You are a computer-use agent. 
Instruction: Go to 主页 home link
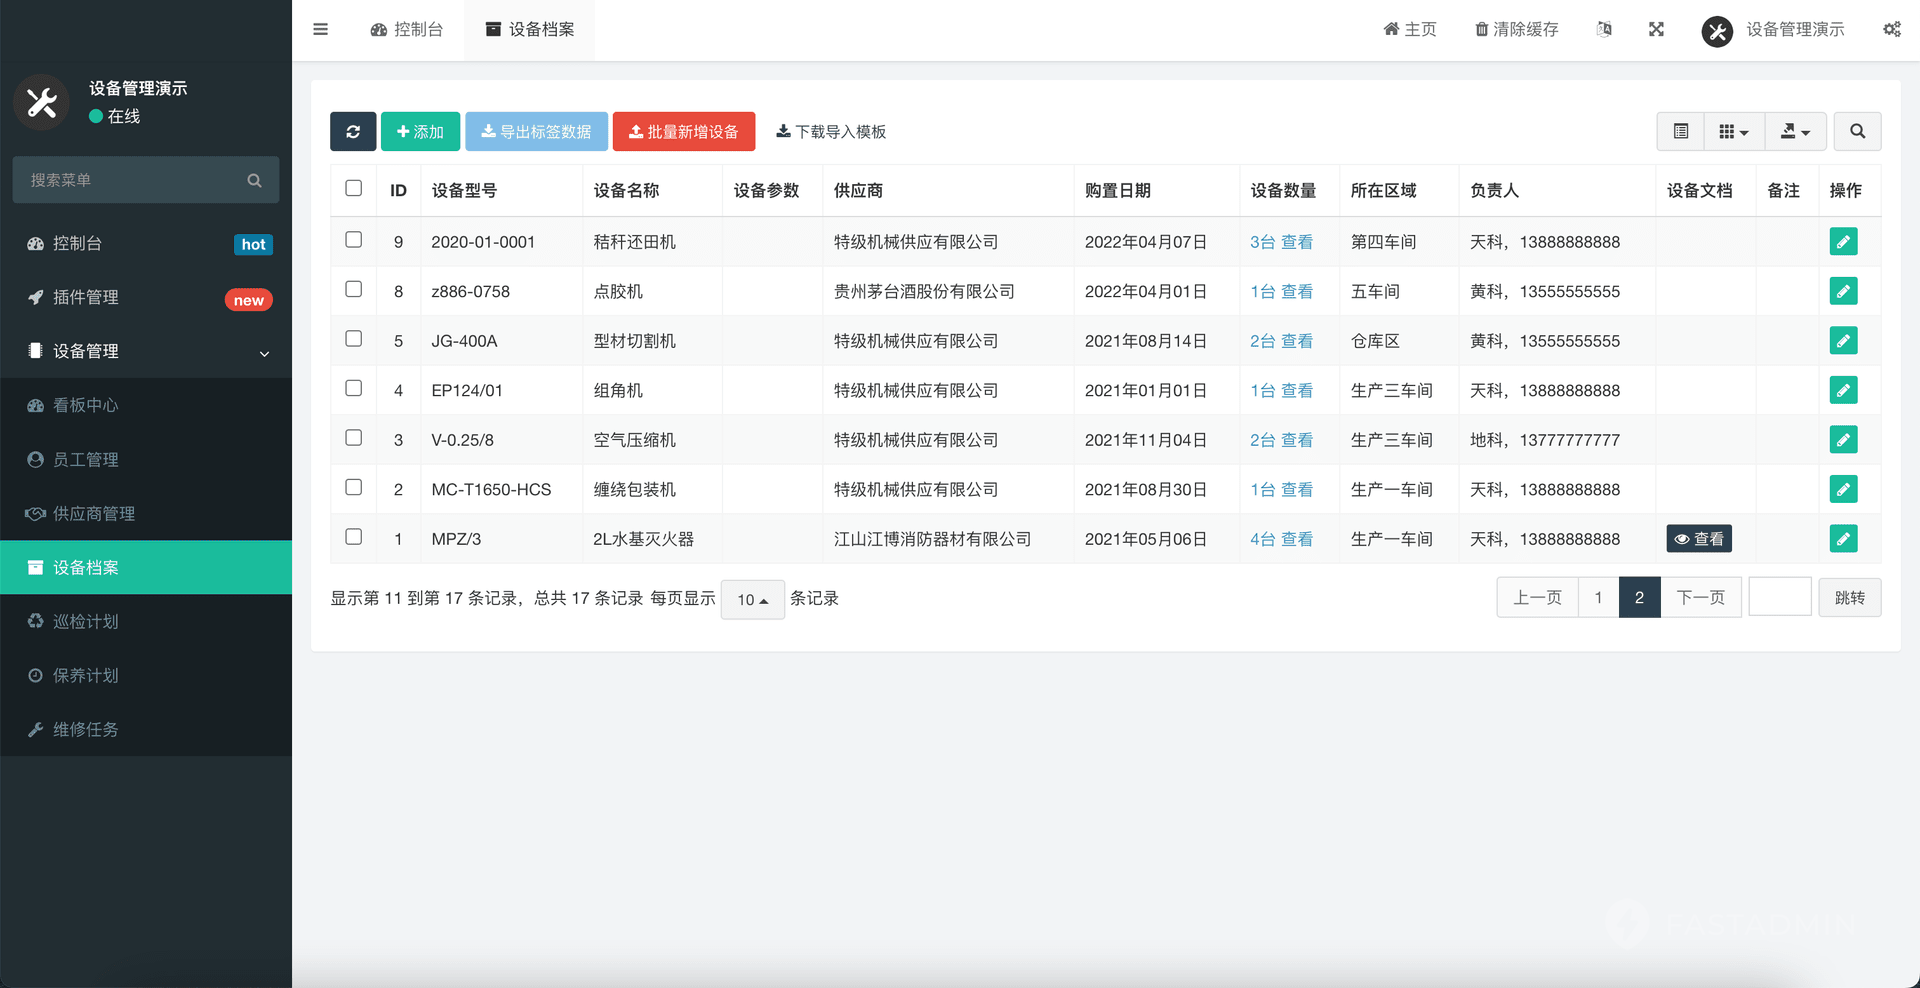click(1410, 29)
